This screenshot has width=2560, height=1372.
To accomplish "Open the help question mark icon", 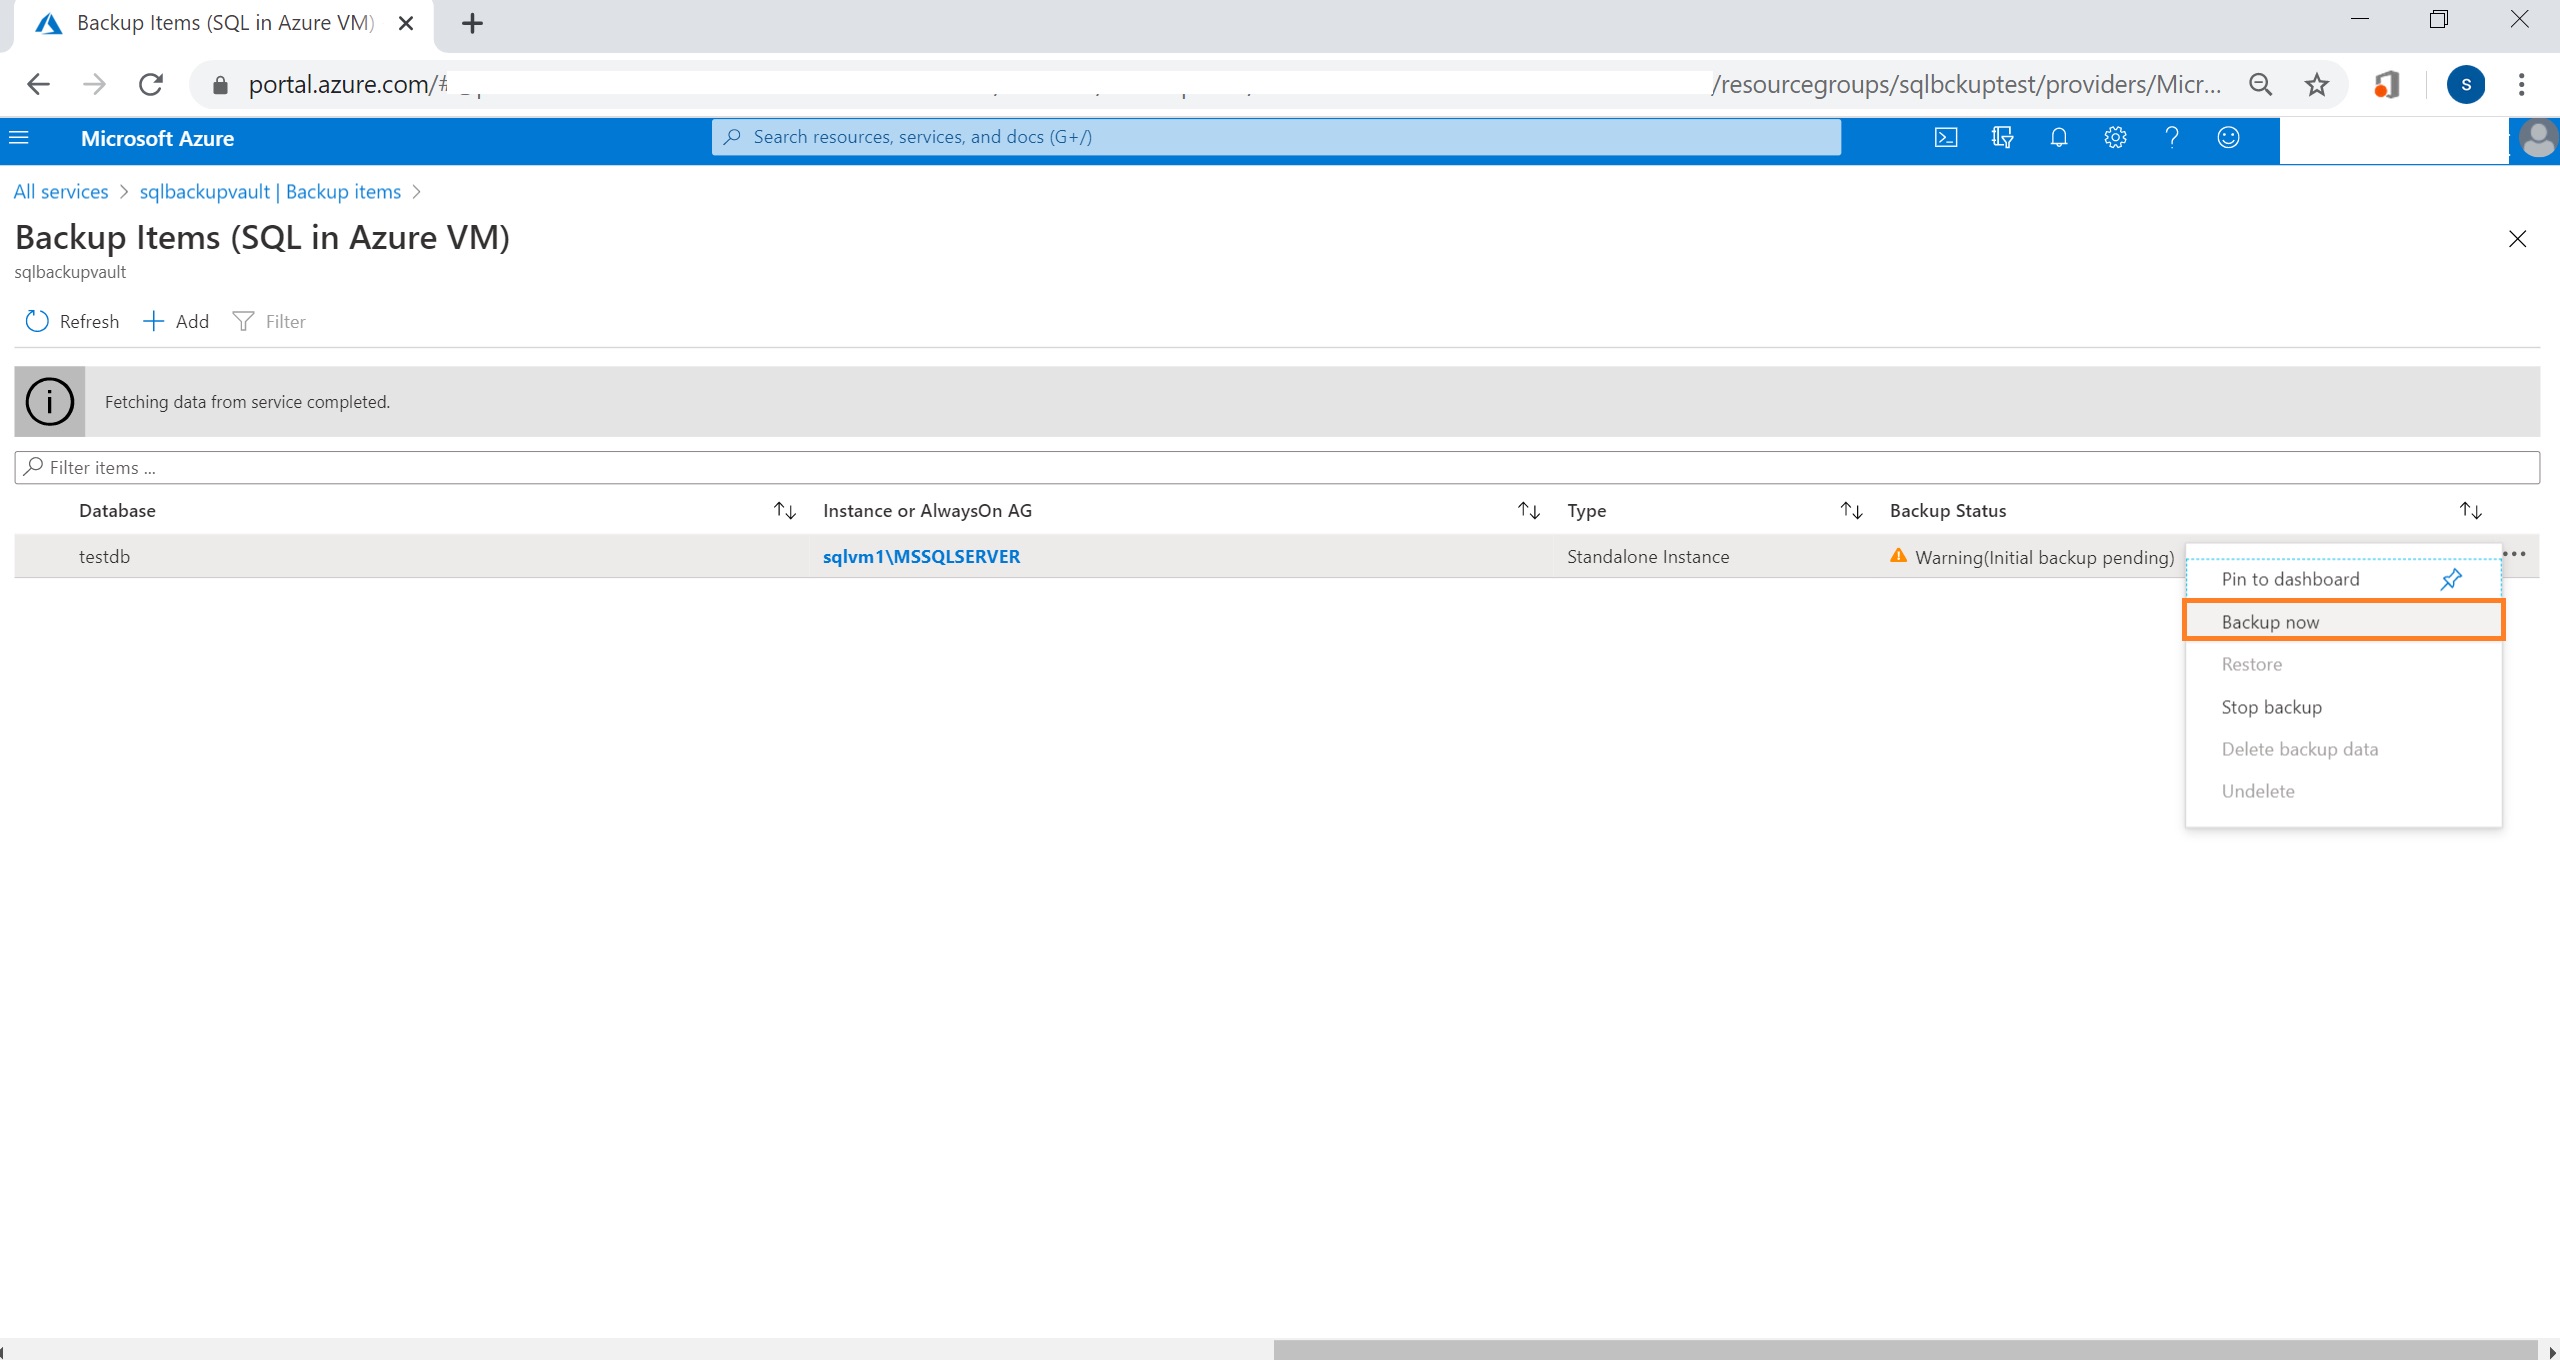I will tap(2171, 138).
